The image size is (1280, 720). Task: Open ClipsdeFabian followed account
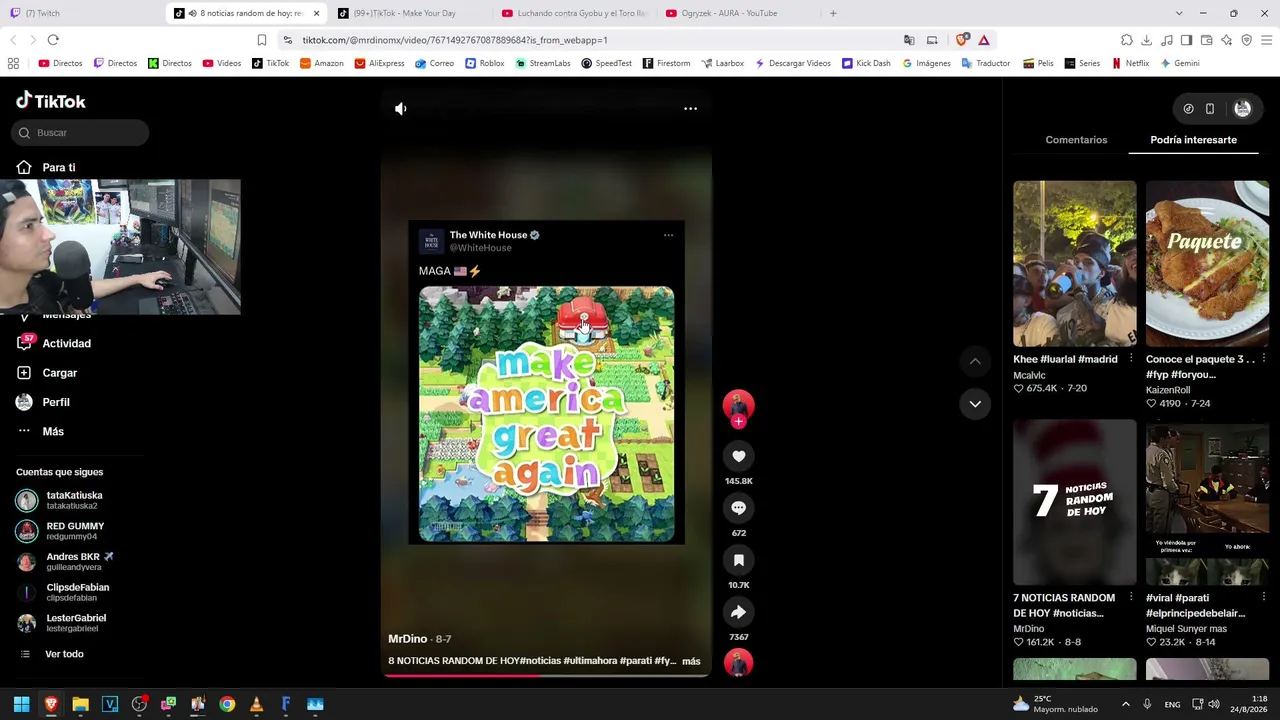[64, 592]
